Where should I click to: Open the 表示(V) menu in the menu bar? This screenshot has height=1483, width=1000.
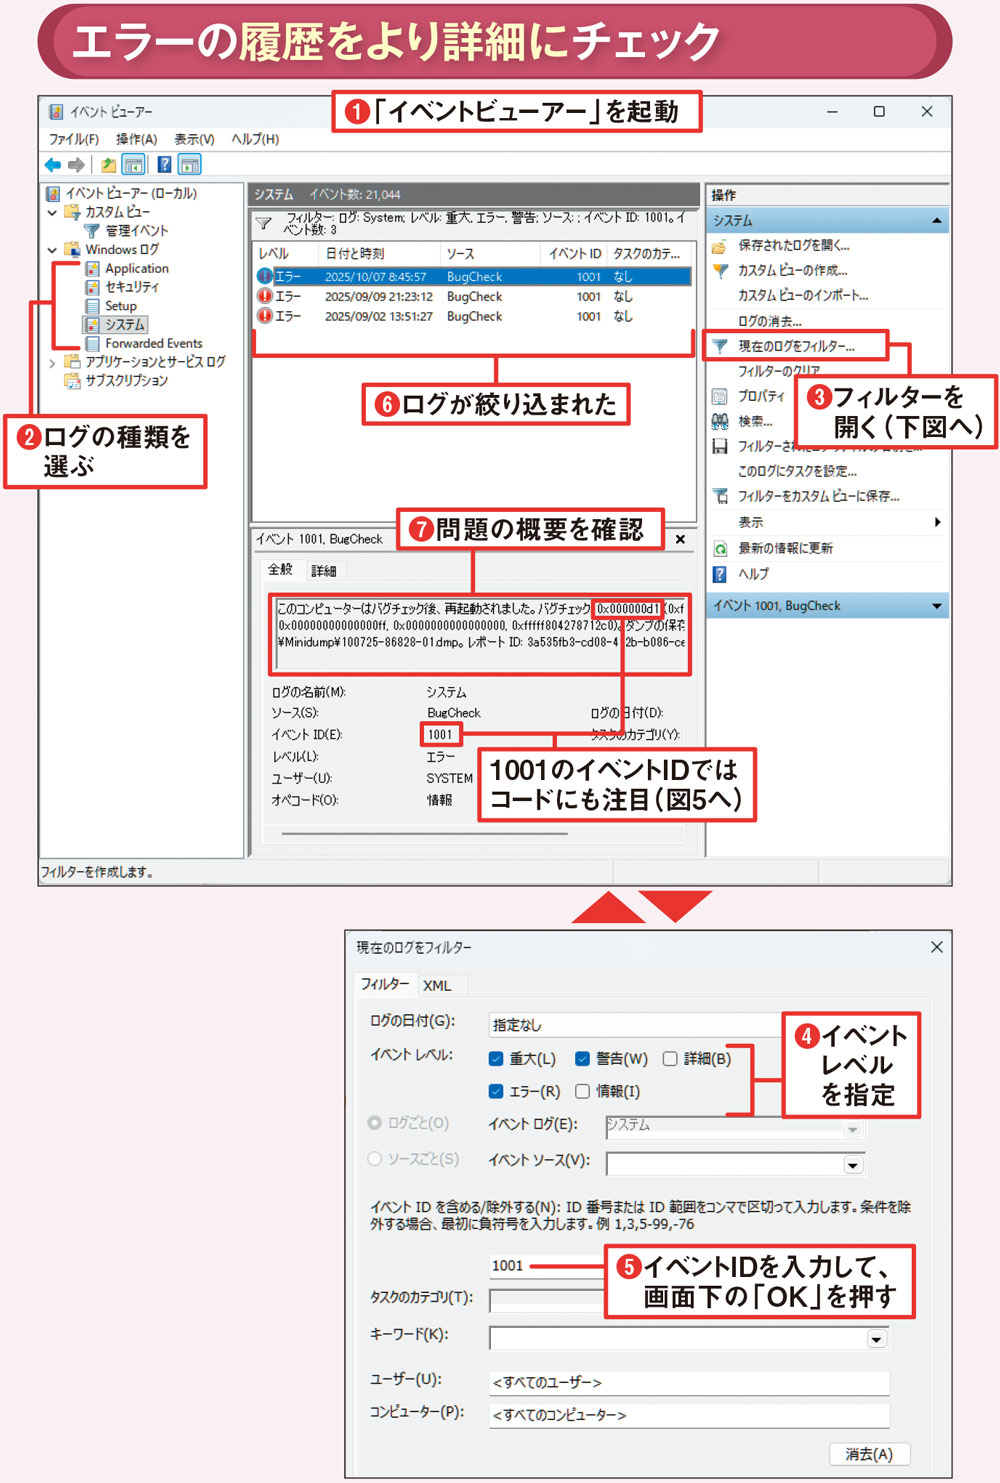click(x=194, y=139)
